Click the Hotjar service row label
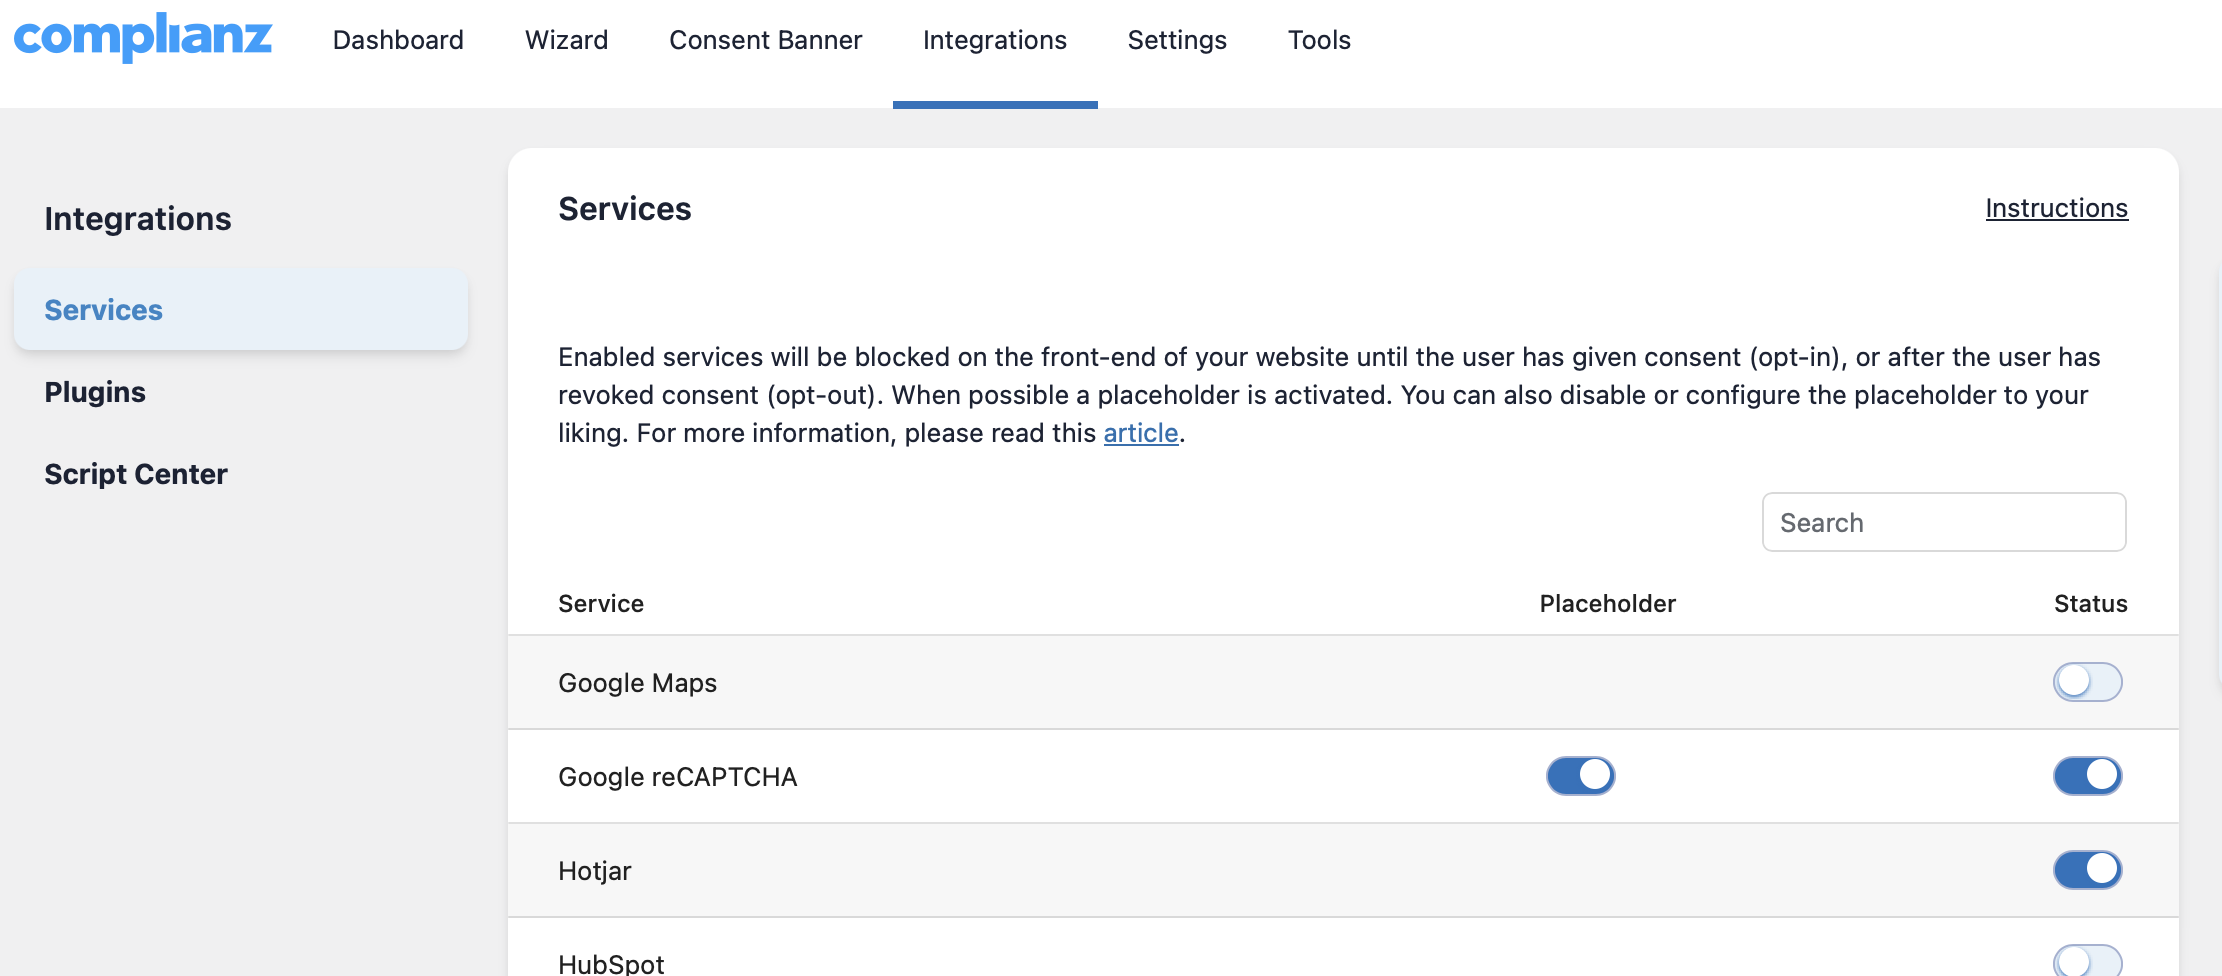 [594, 871]
